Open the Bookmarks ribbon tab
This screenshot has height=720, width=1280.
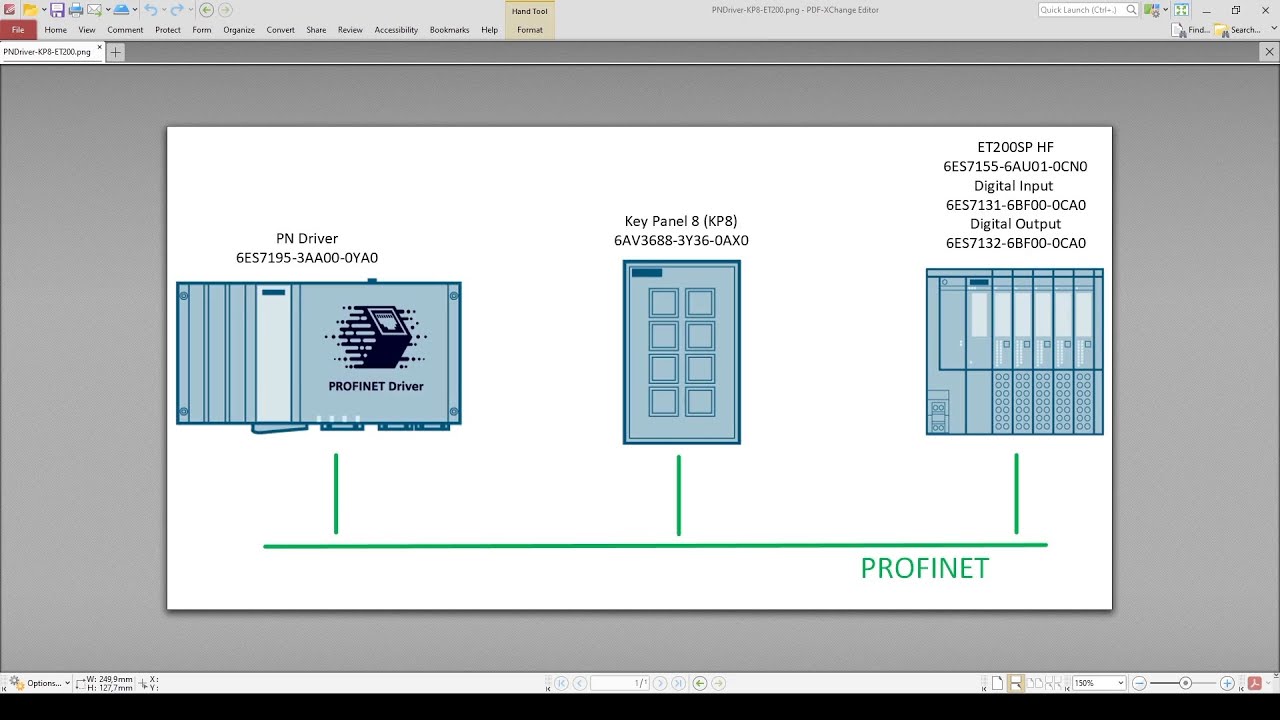[x=449, y=30]
